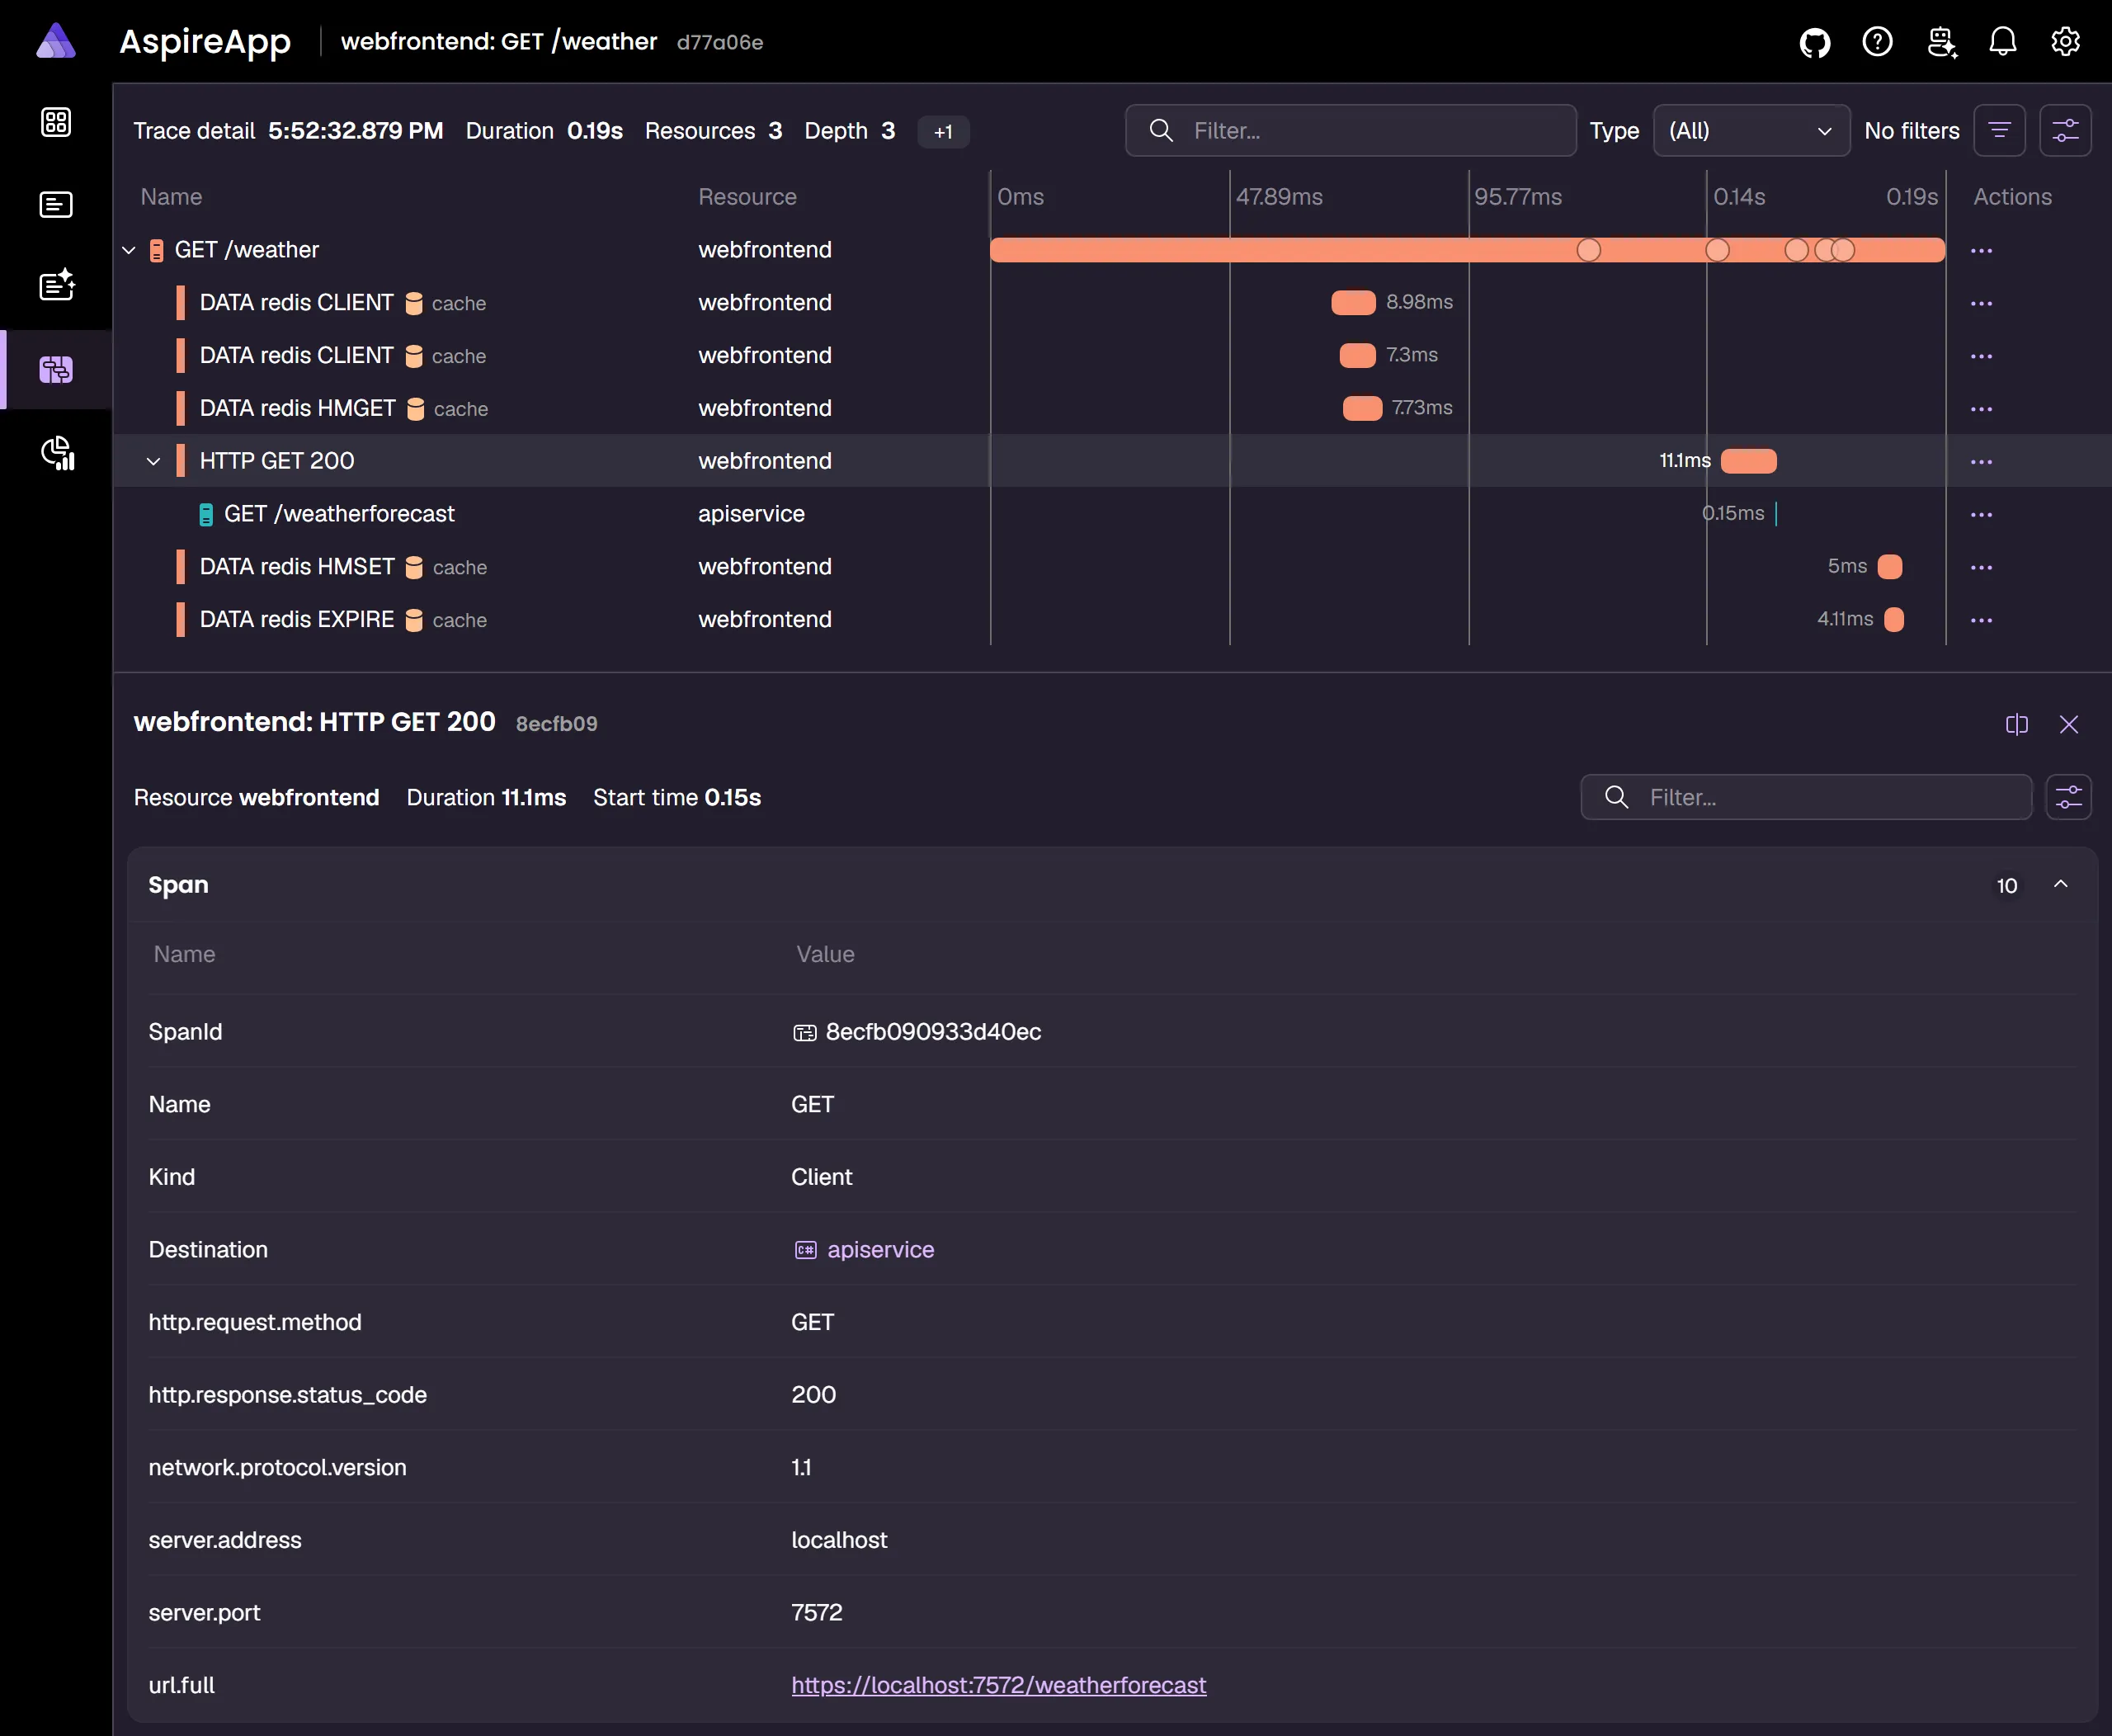Click the trace id d77a06e
This screenshot has width=2112, height=1736.
tap(719, 43)
